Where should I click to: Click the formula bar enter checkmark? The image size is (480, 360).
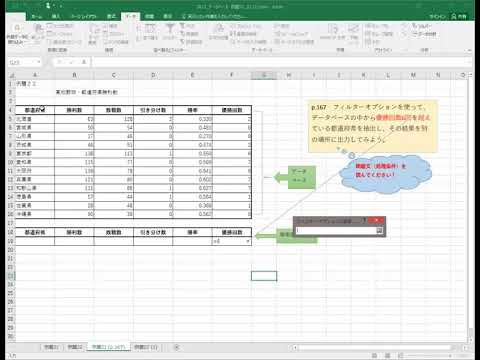click(x=72, y=62)
